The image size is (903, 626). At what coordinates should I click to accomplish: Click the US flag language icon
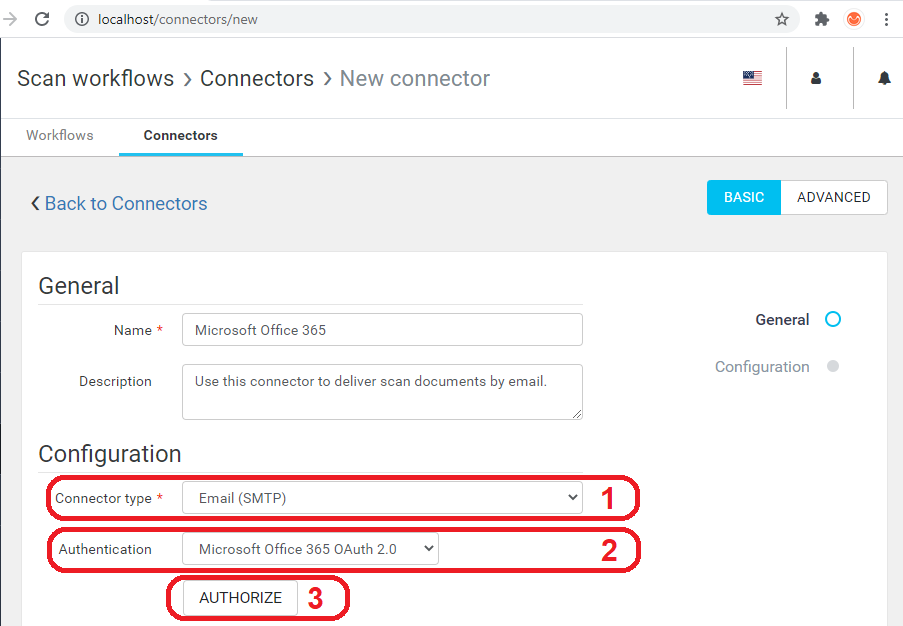752,78
